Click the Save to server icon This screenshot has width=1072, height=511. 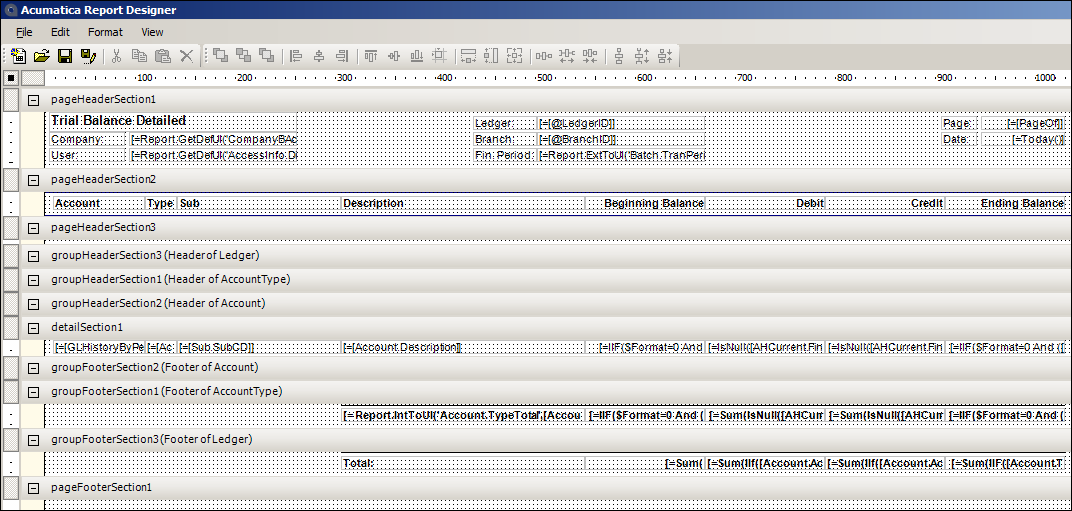[88, 56]
